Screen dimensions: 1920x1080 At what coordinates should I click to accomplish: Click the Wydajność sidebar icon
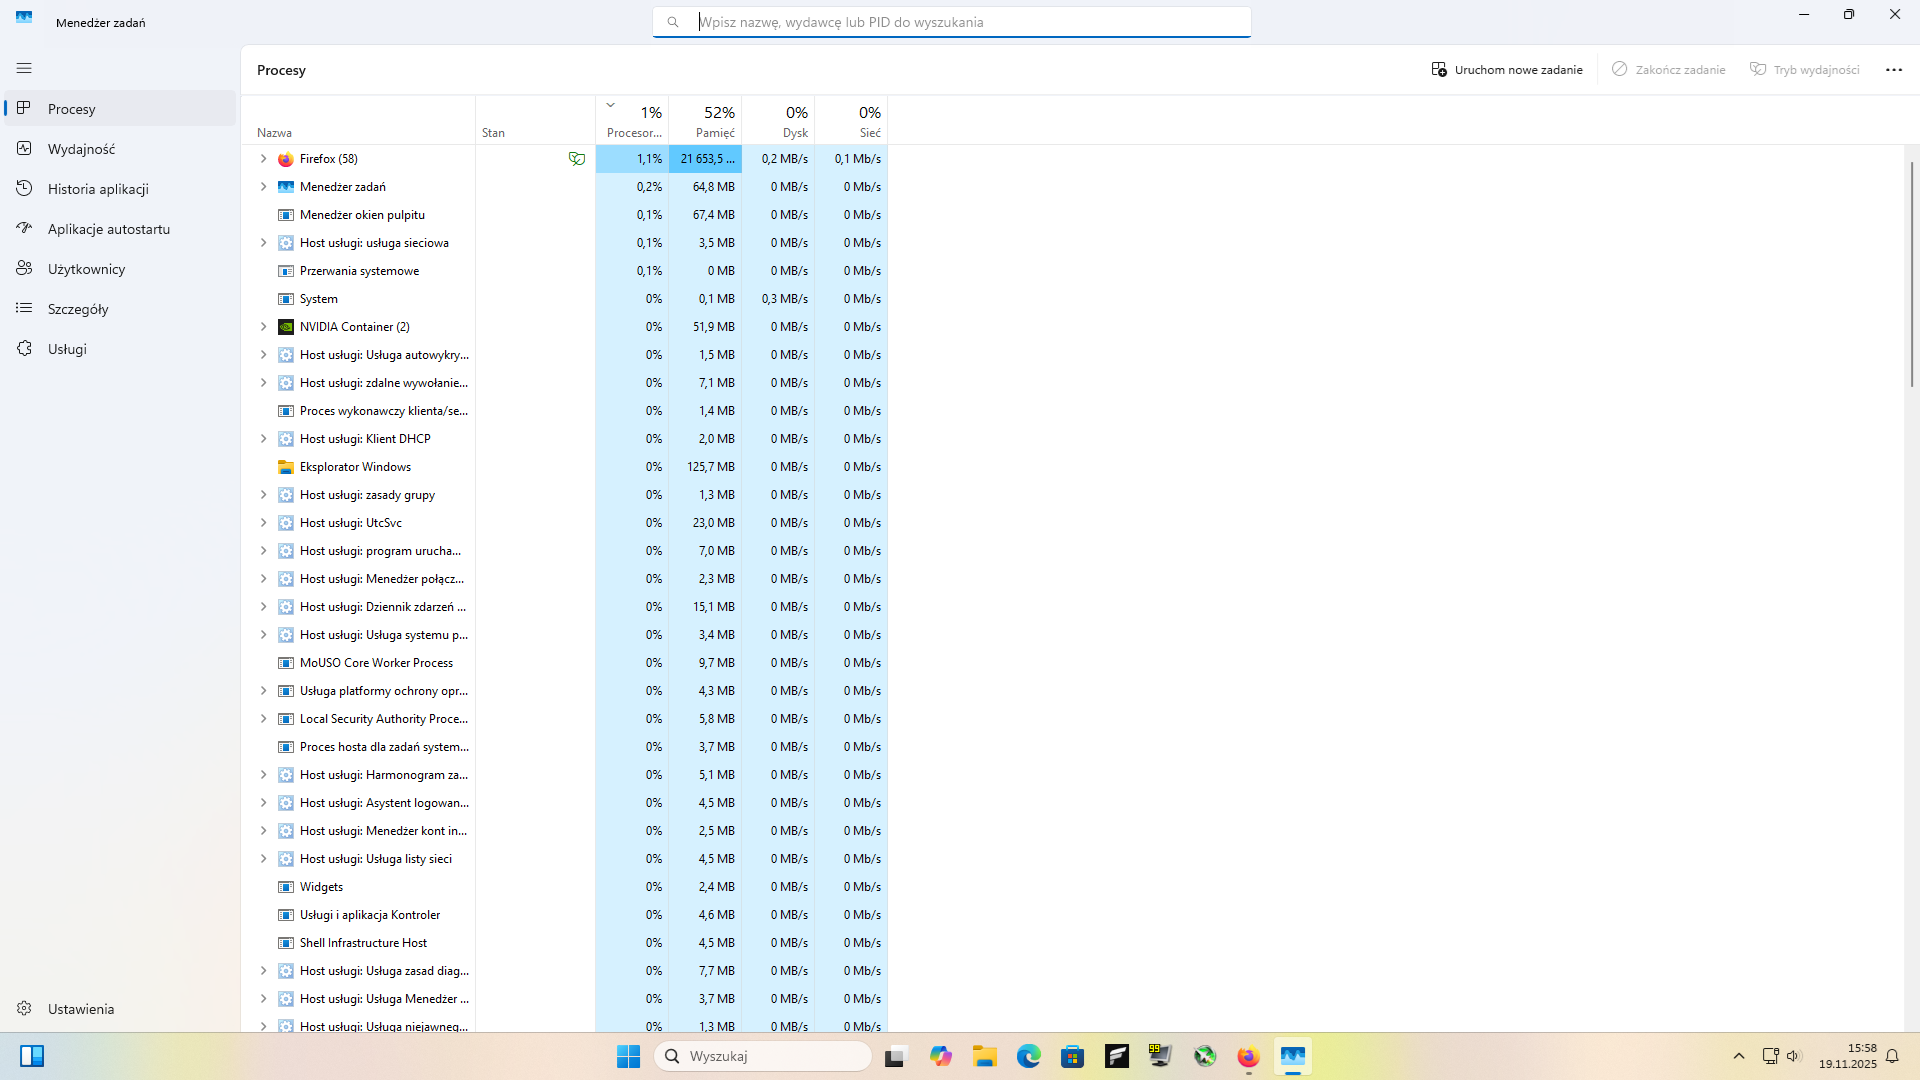[24, 148]
